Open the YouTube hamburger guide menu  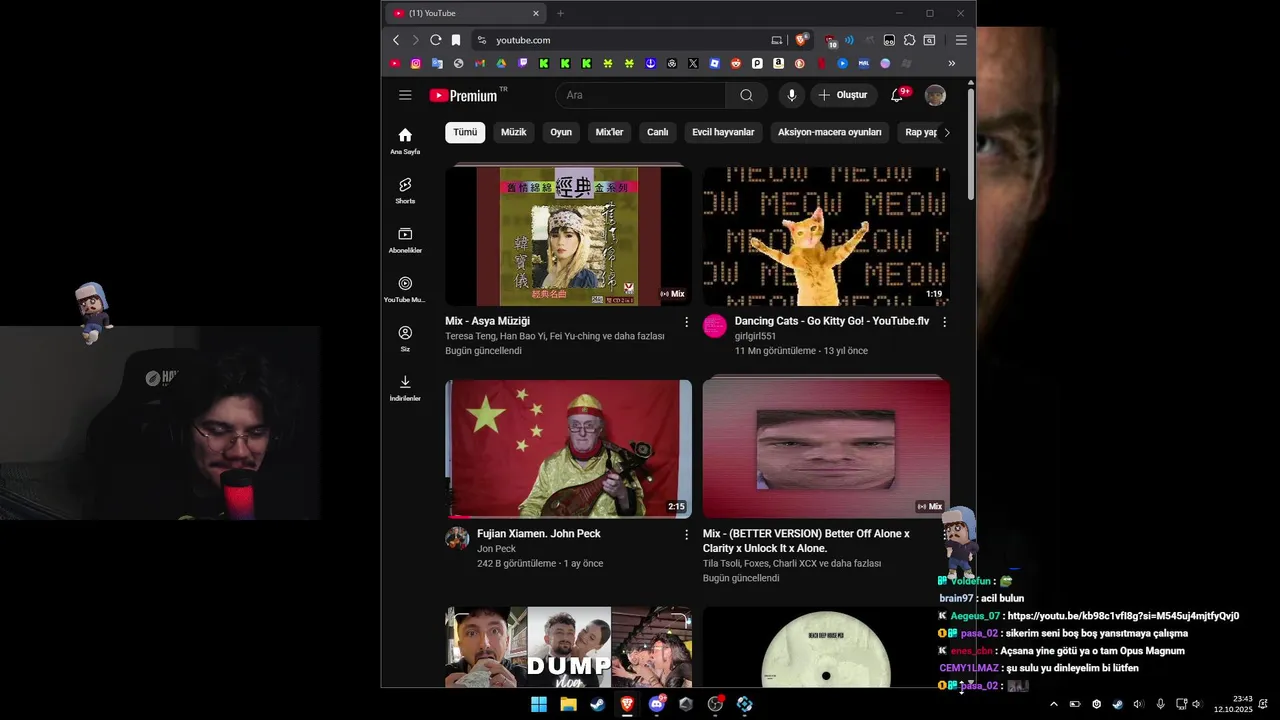click(405, 95)
